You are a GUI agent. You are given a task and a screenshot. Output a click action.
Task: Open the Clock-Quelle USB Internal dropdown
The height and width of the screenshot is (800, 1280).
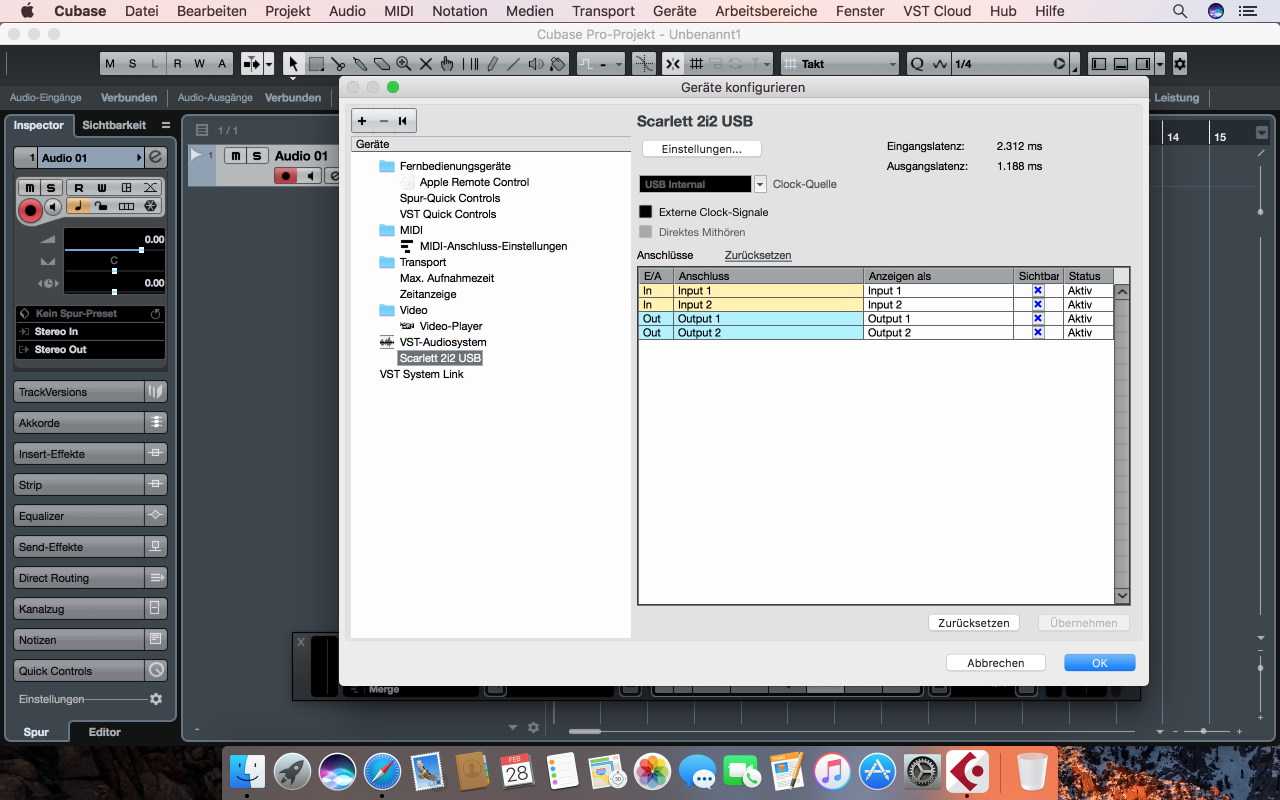pyautogui.click(x=760, y=184)
